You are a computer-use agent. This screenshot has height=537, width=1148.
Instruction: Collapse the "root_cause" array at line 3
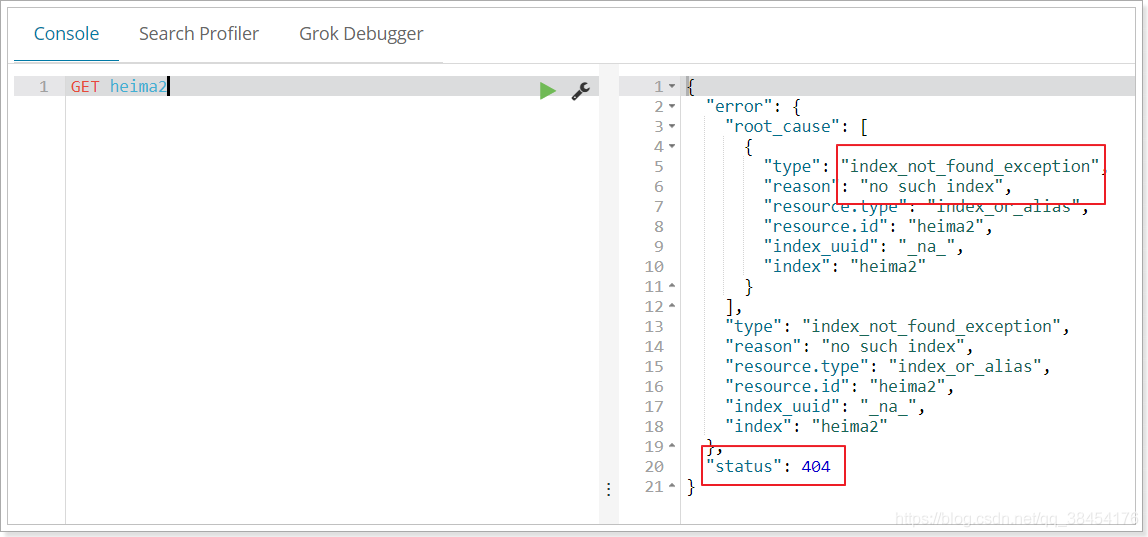pos(673,127)
